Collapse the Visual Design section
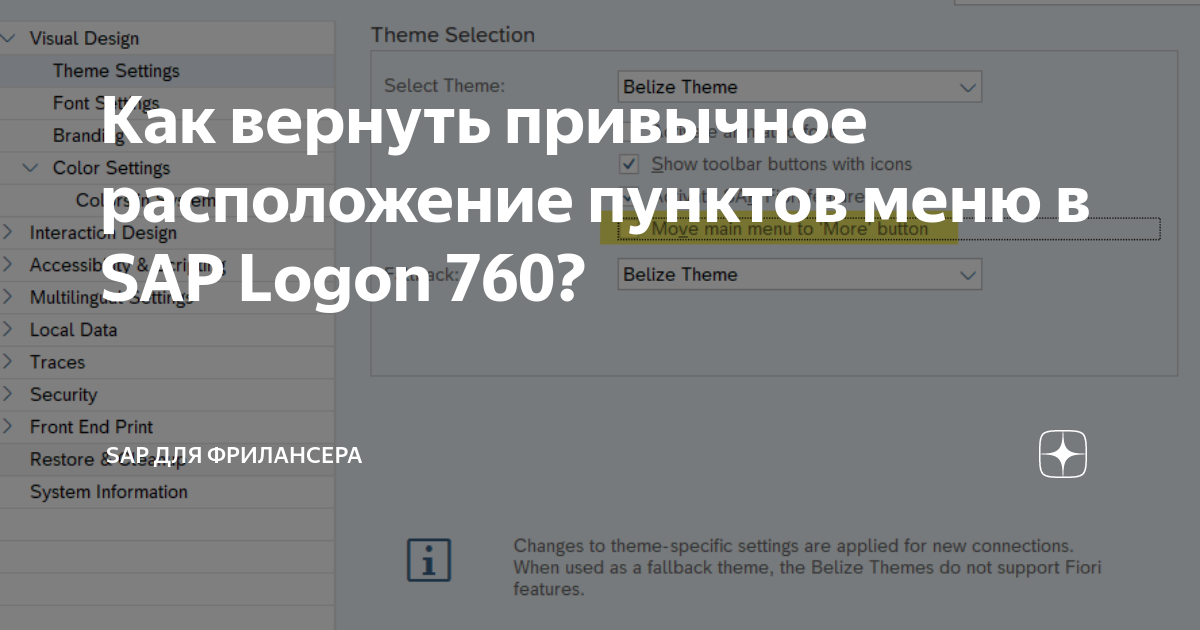This screenshot has width=1200, height=630. pos(10,37)
